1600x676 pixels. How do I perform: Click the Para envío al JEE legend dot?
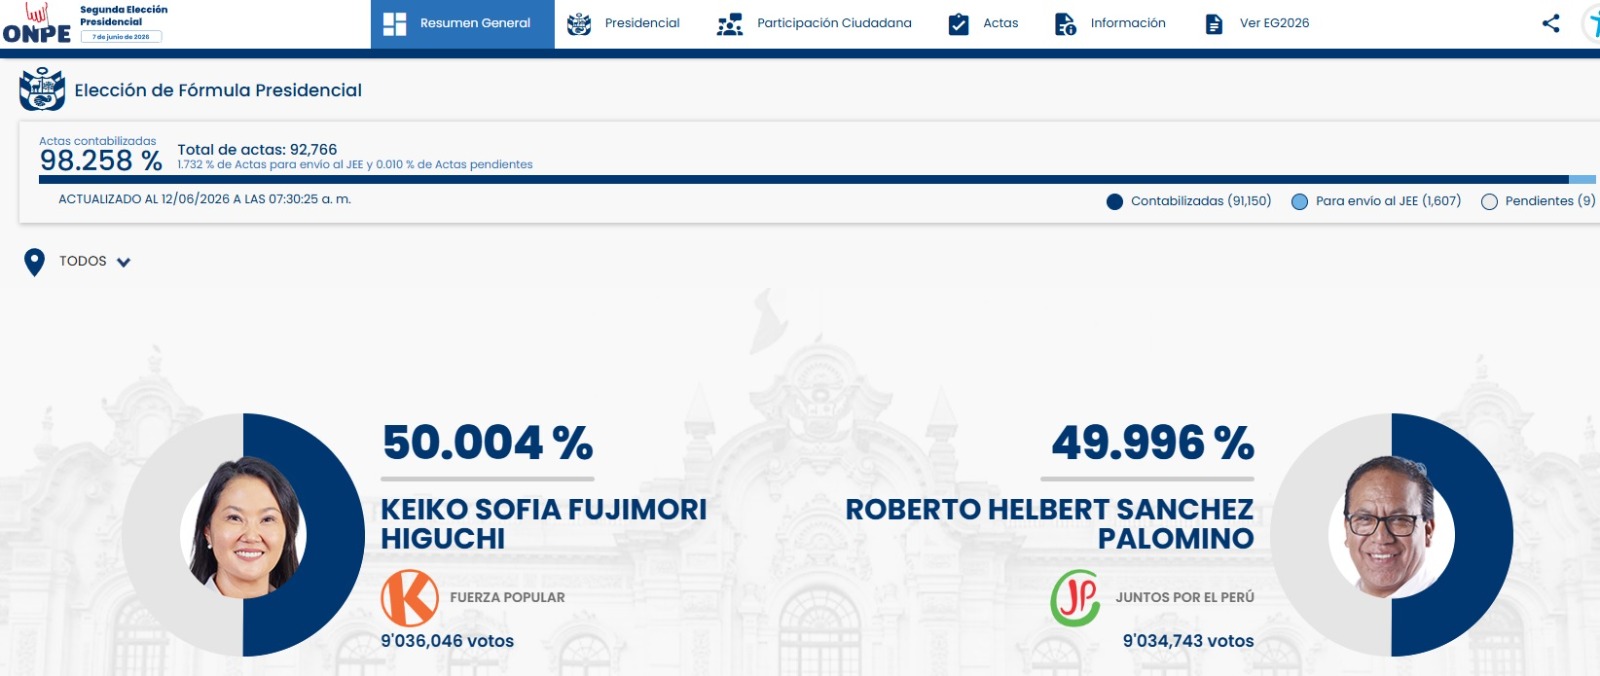click(1300, 202)
